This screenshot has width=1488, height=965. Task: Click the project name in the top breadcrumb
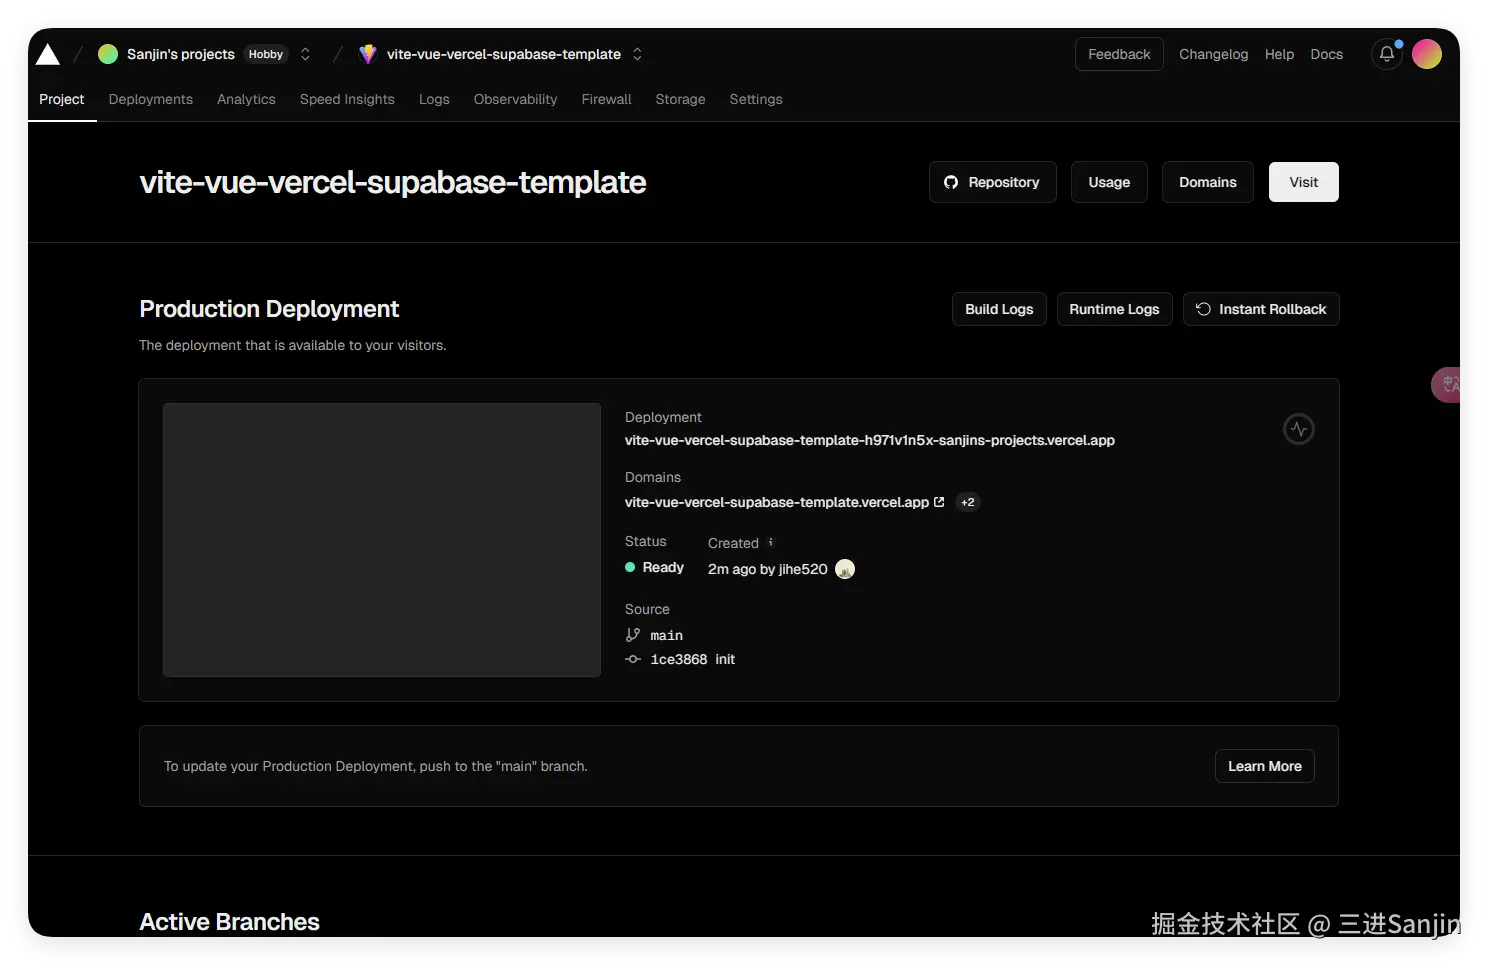[504, 54]
